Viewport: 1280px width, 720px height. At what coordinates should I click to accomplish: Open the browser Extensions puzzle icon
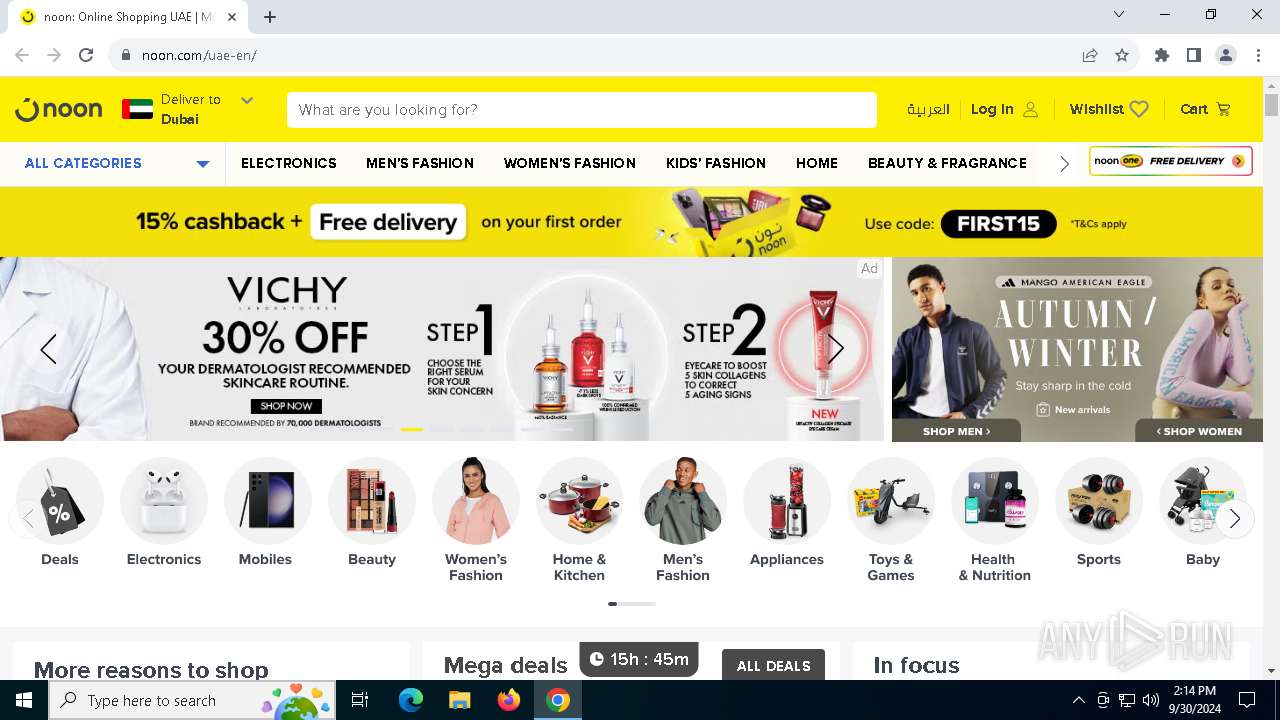[x=1162, y=55]
